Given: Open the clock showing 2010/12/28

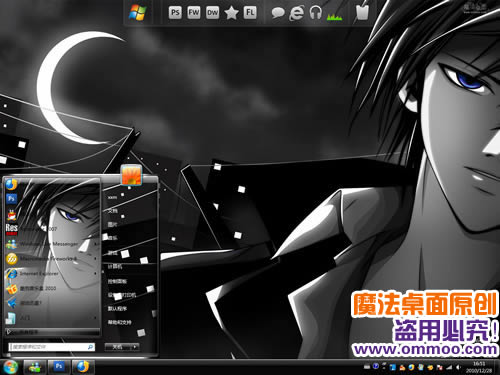Looking at the screenshot, I should point(479,367).
